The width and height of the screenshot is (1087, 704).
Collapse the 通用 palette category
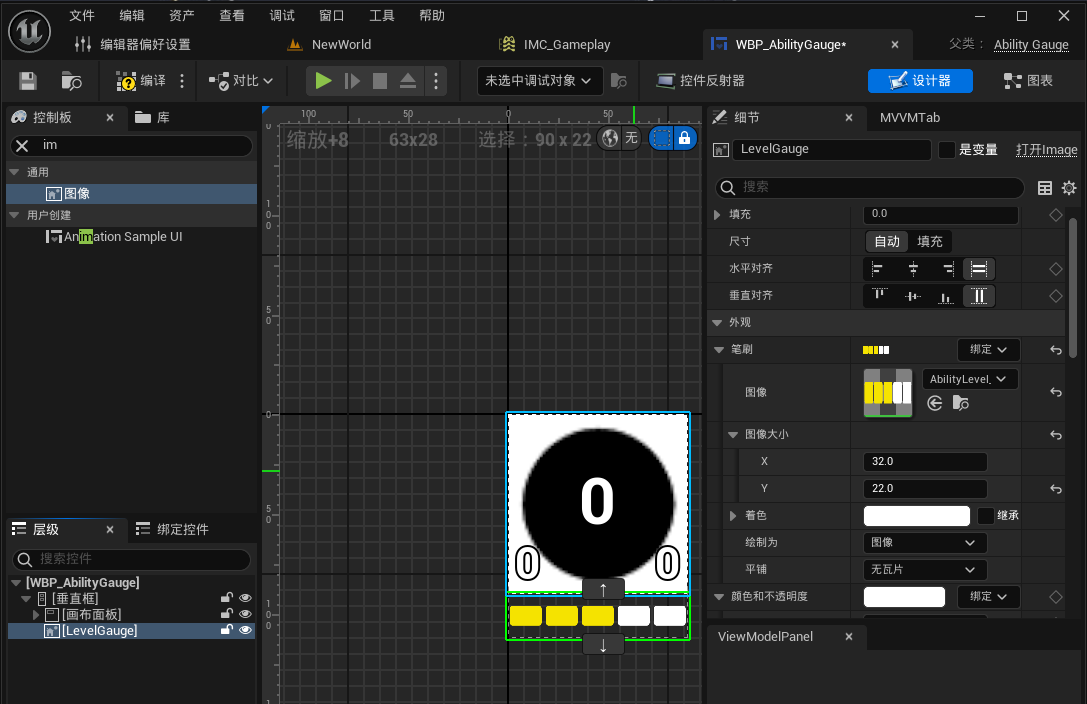[14, 172]
